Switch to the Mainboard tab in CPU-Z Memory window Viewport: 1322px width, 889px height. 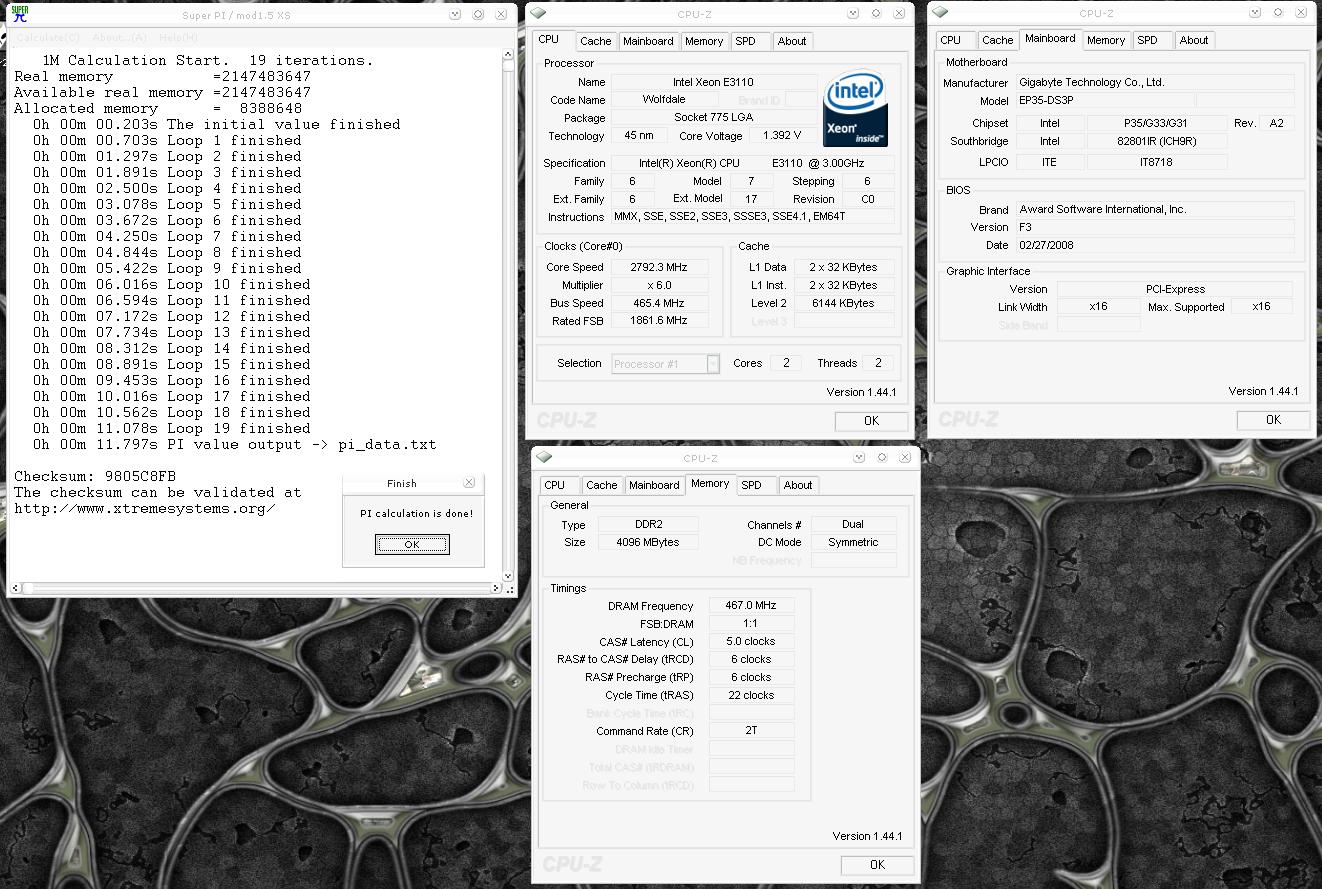click(x=654, y=485)
